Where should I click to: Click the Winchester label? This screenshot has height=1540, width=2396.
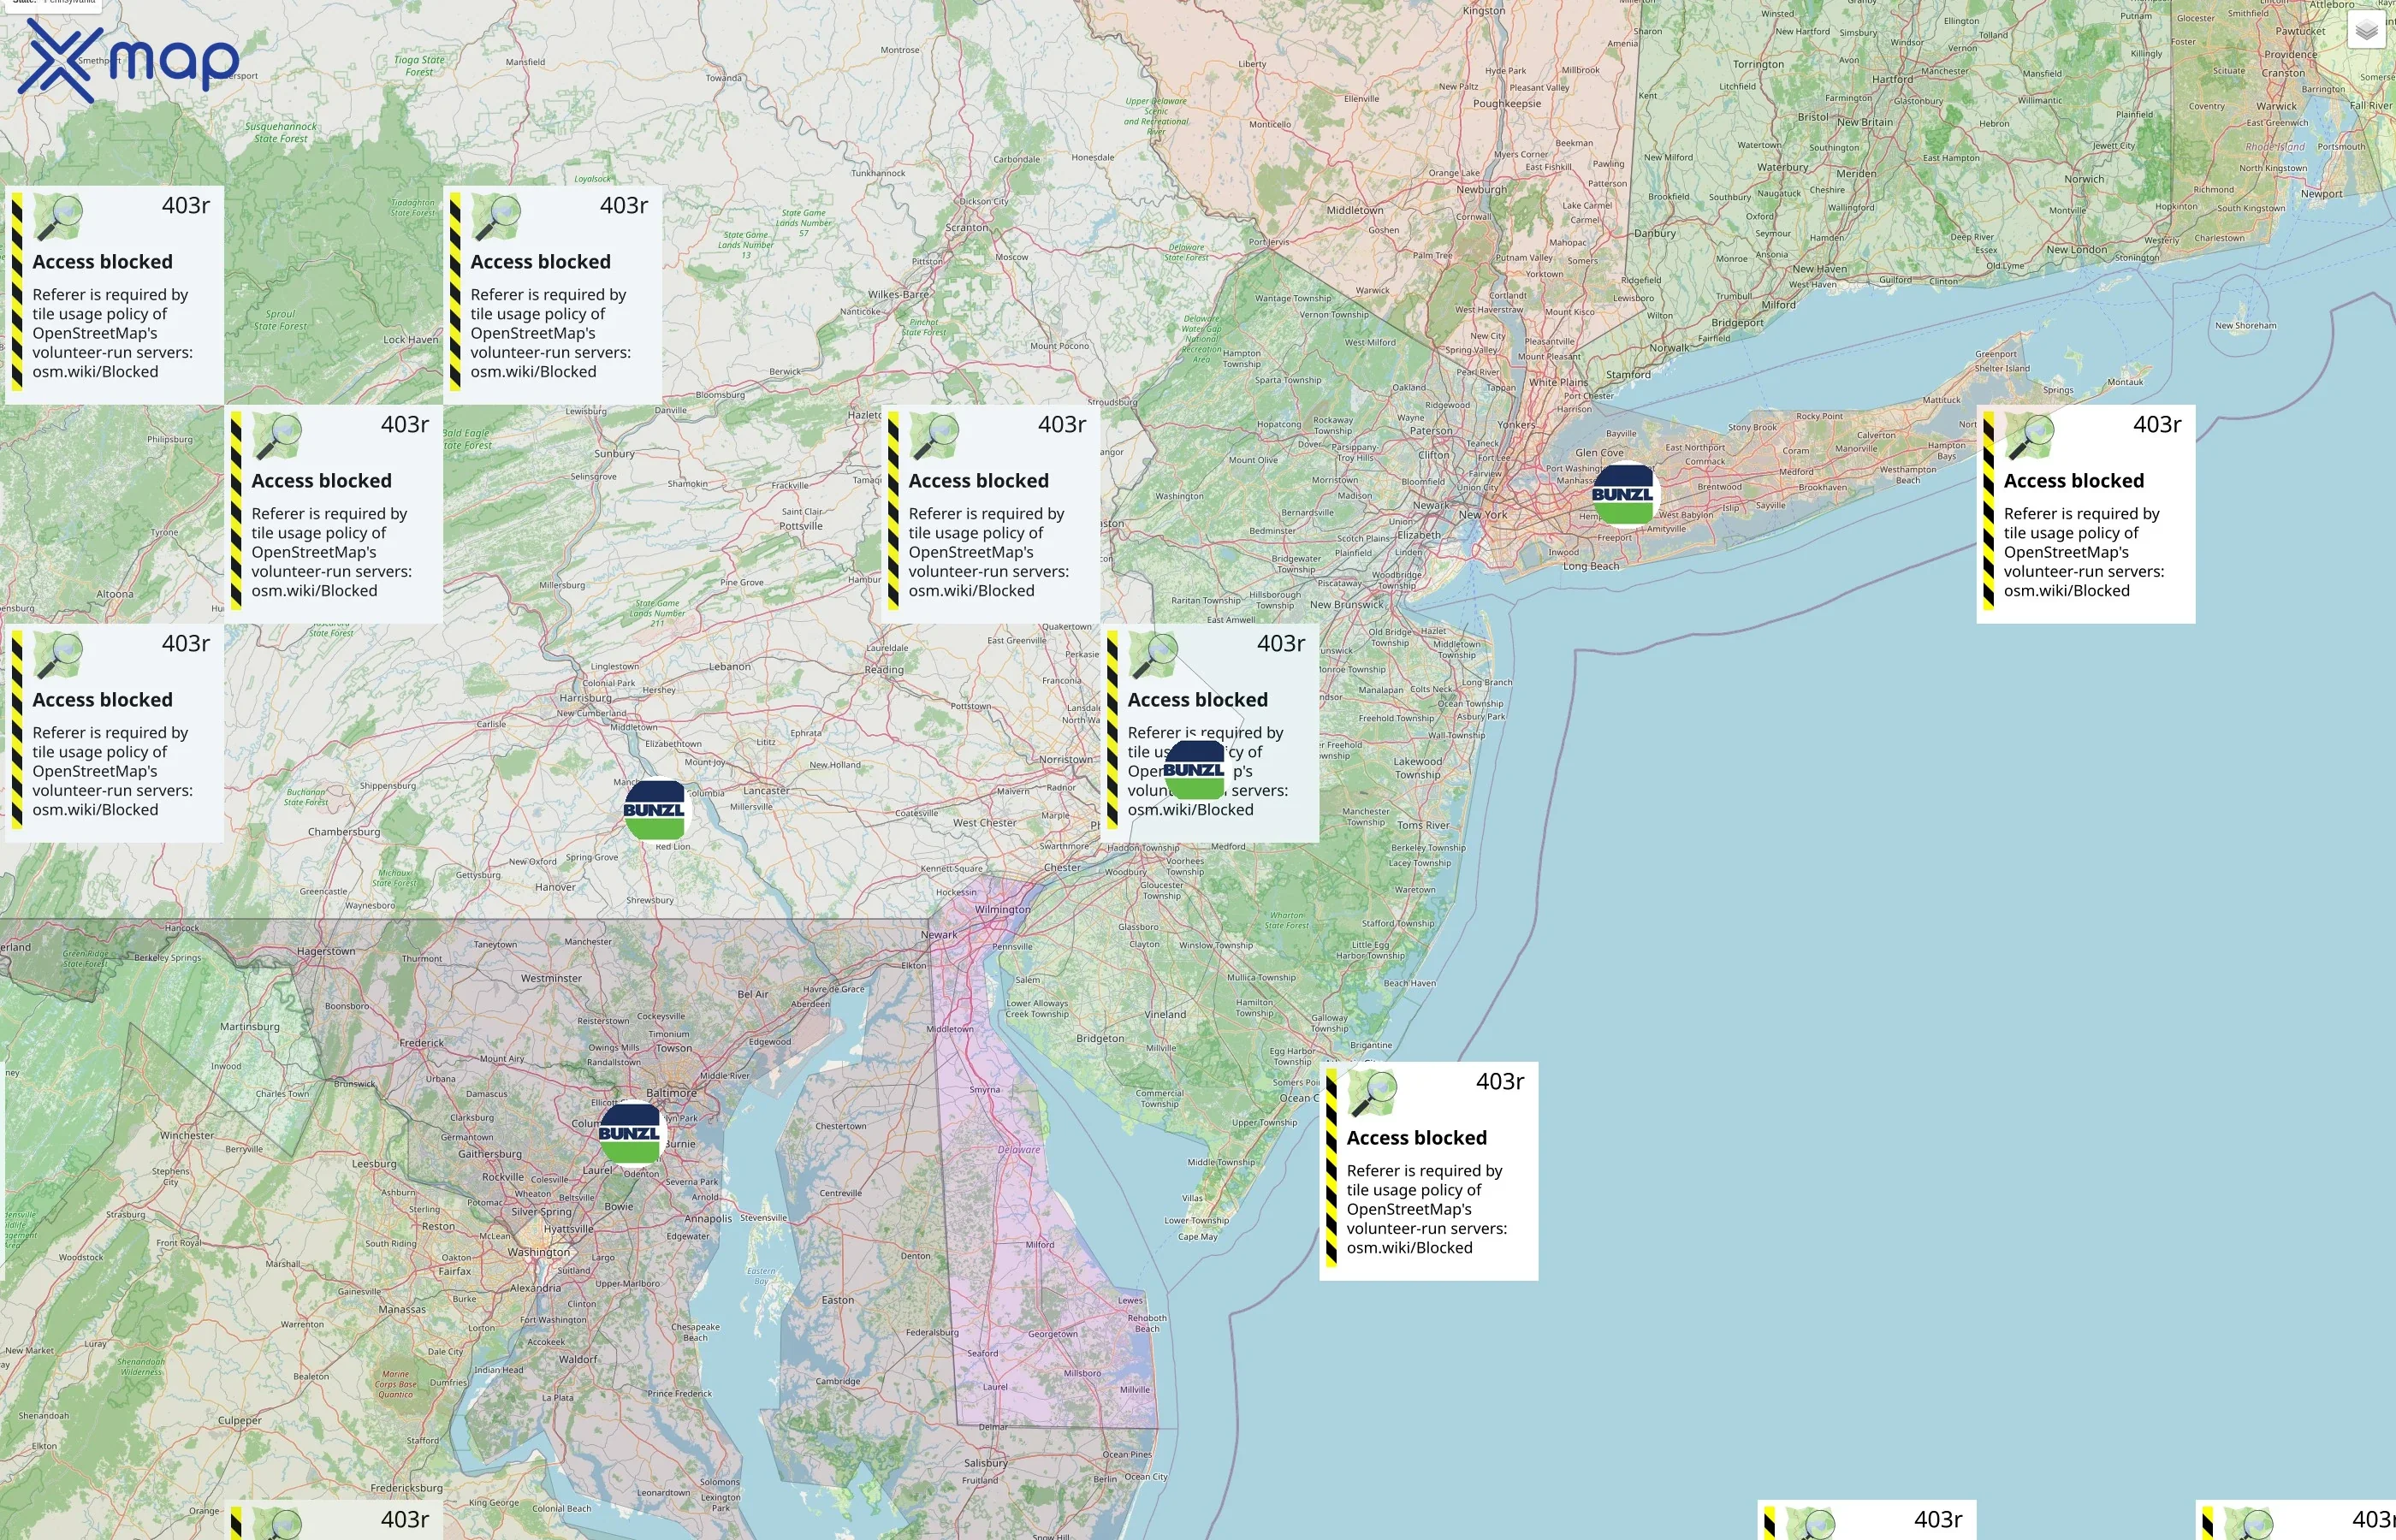coord(187,1135)
